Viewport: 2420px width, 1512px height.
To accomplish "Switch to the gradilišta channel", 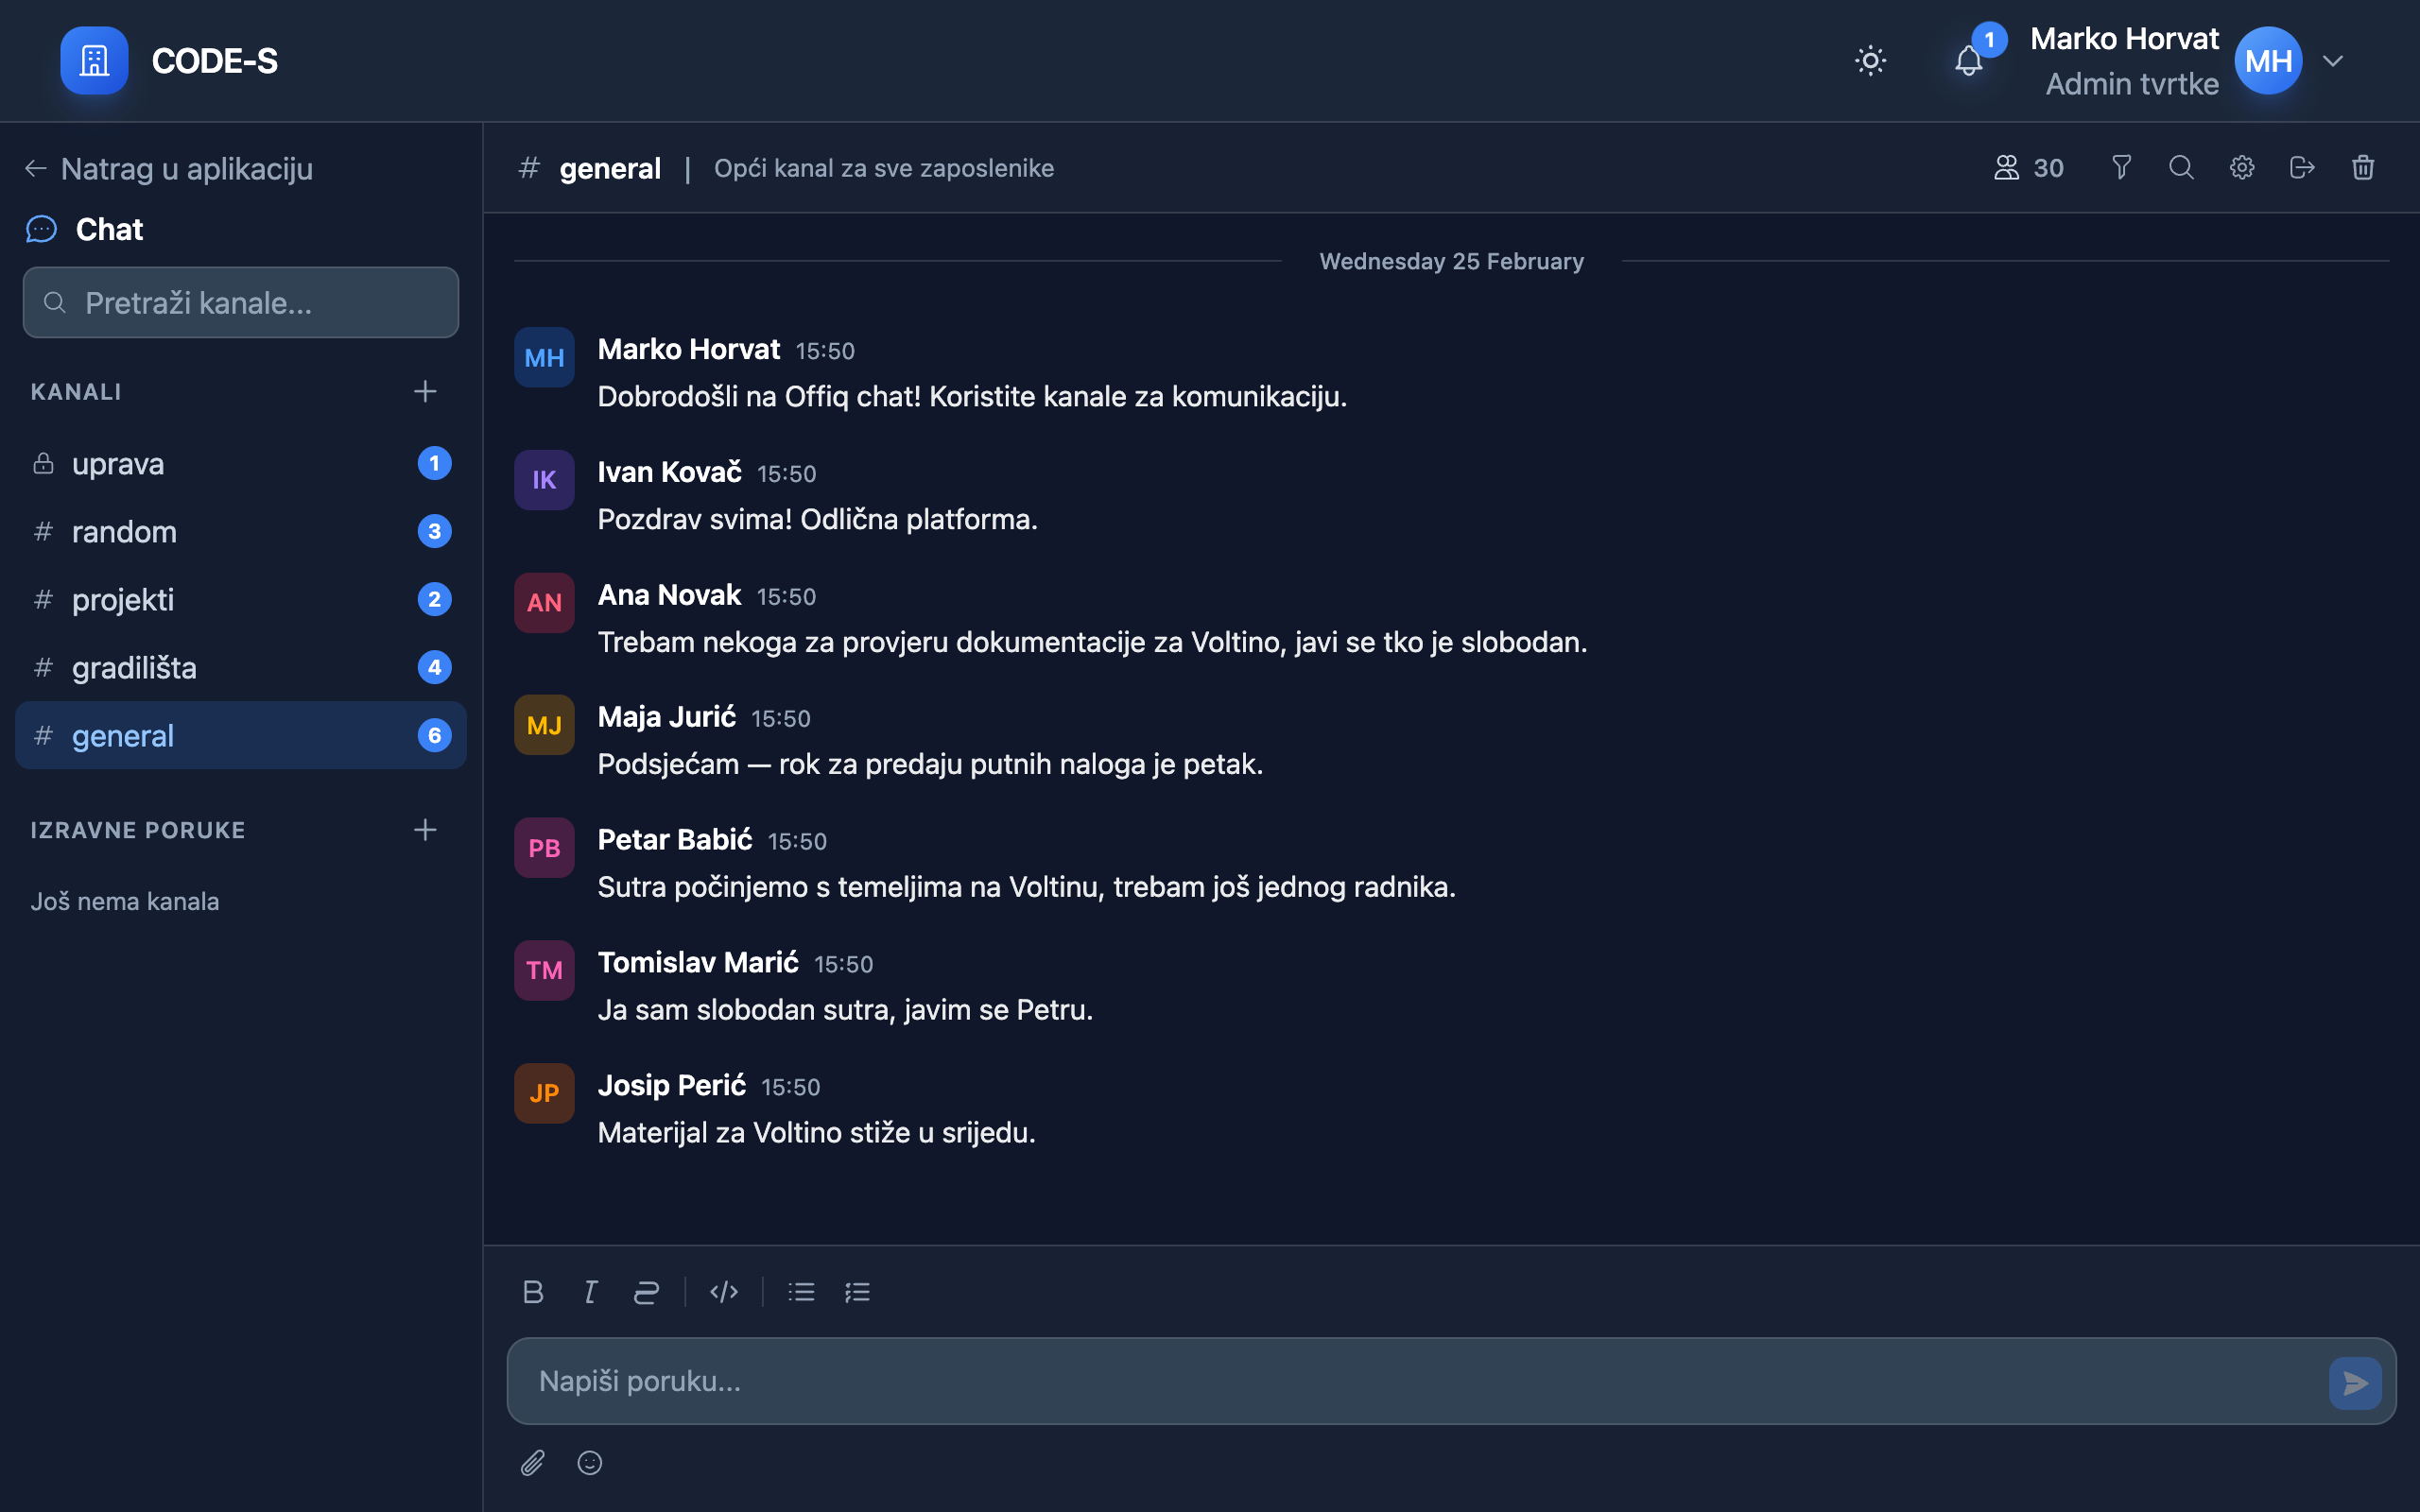I will [x=135, y=668].
